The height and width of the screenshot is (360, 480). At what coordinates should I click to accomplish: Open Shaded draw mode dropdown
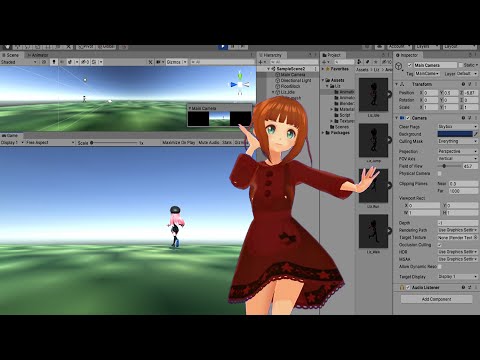(x=19, y=62)
